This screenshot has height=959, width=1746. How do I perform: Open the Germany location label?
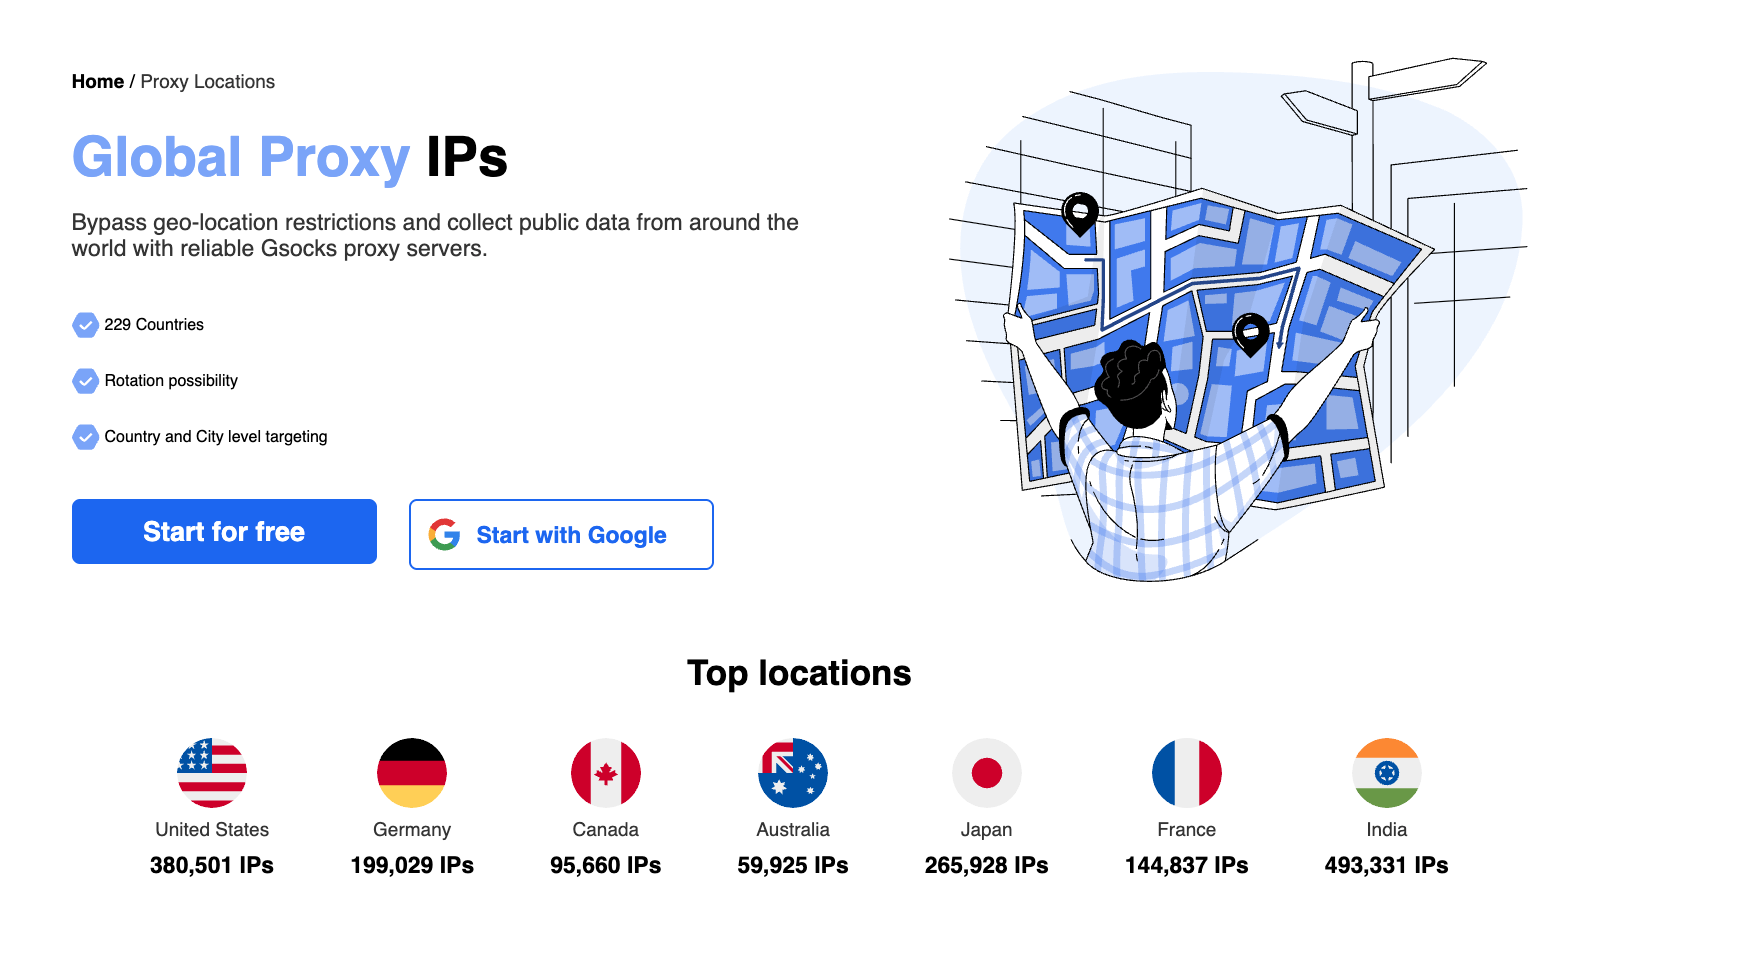click(412, 830)
